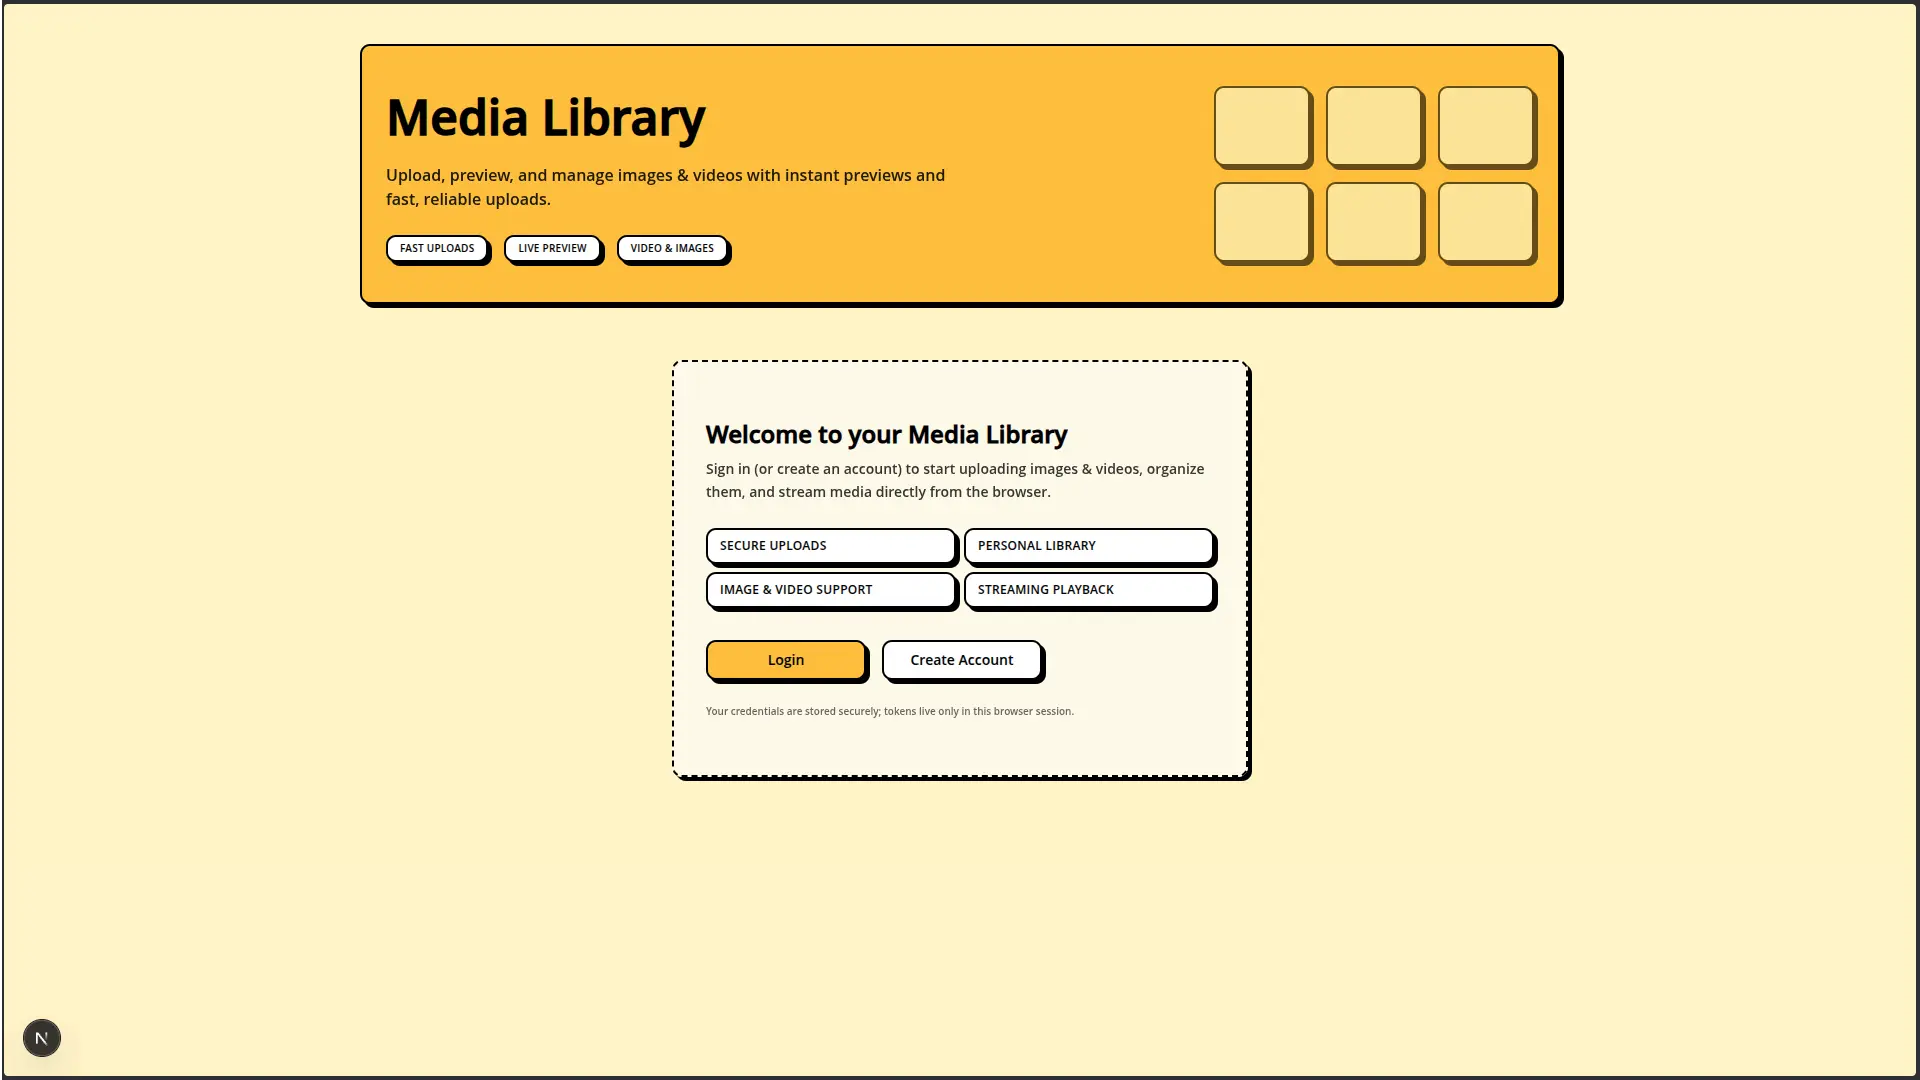Click the Login button
The image size is (1920, 1080).
pos(785,659)
